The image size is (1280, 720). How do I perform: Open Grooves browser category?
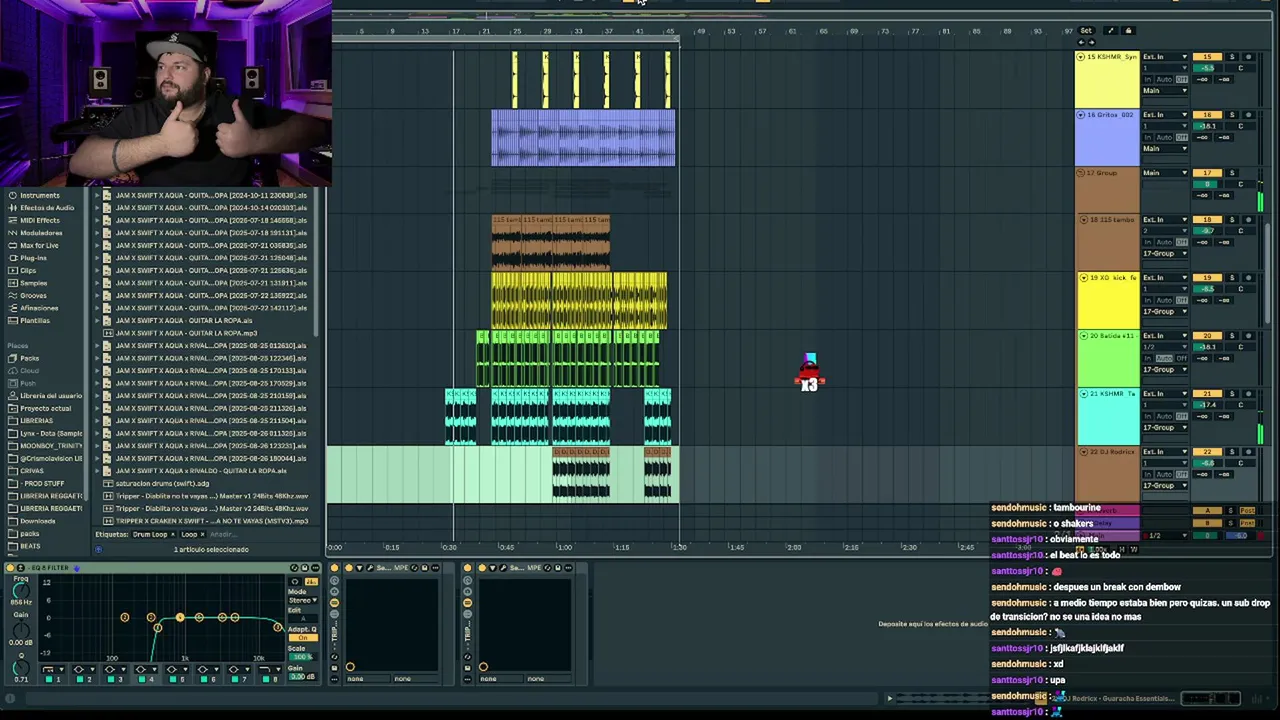tap(33, 295)
